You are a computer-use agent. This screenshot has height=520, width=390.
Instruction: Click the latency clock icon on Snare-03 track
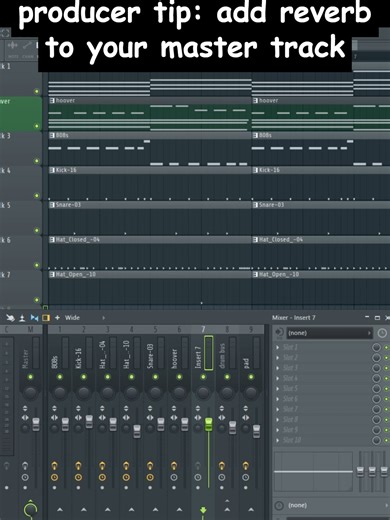click(x=150, y=477)
